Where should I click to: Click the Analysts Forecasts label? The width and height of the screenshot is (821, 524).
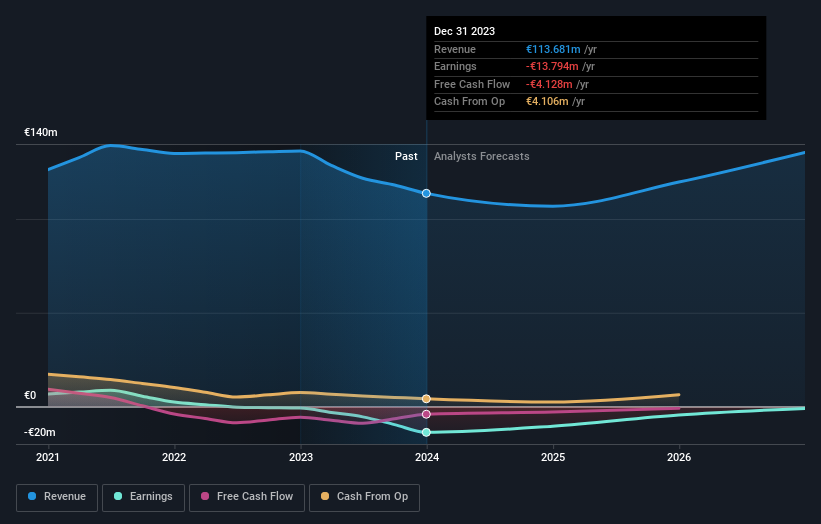(x=482, y=157)
